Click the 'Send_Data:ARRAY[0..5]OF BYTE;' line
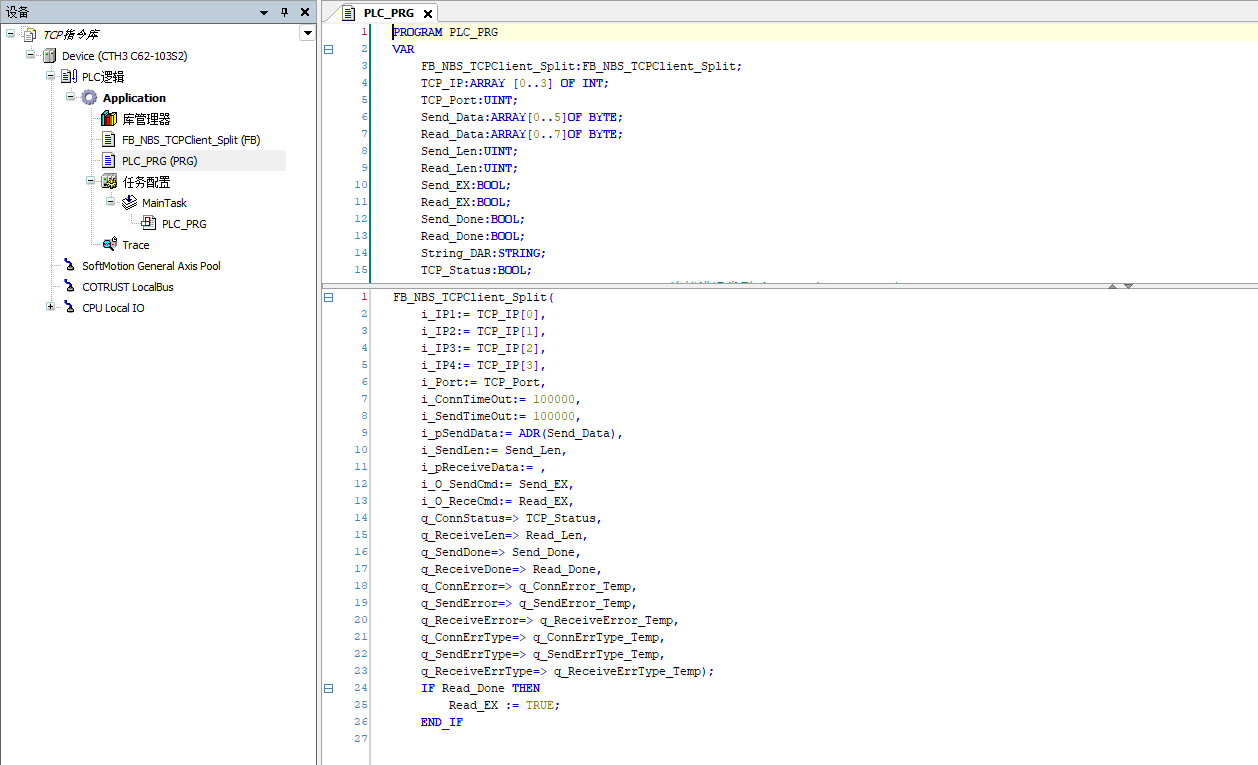Image resolution: width=1258 pixels, height=765 pixels. [x=522, y=117]
